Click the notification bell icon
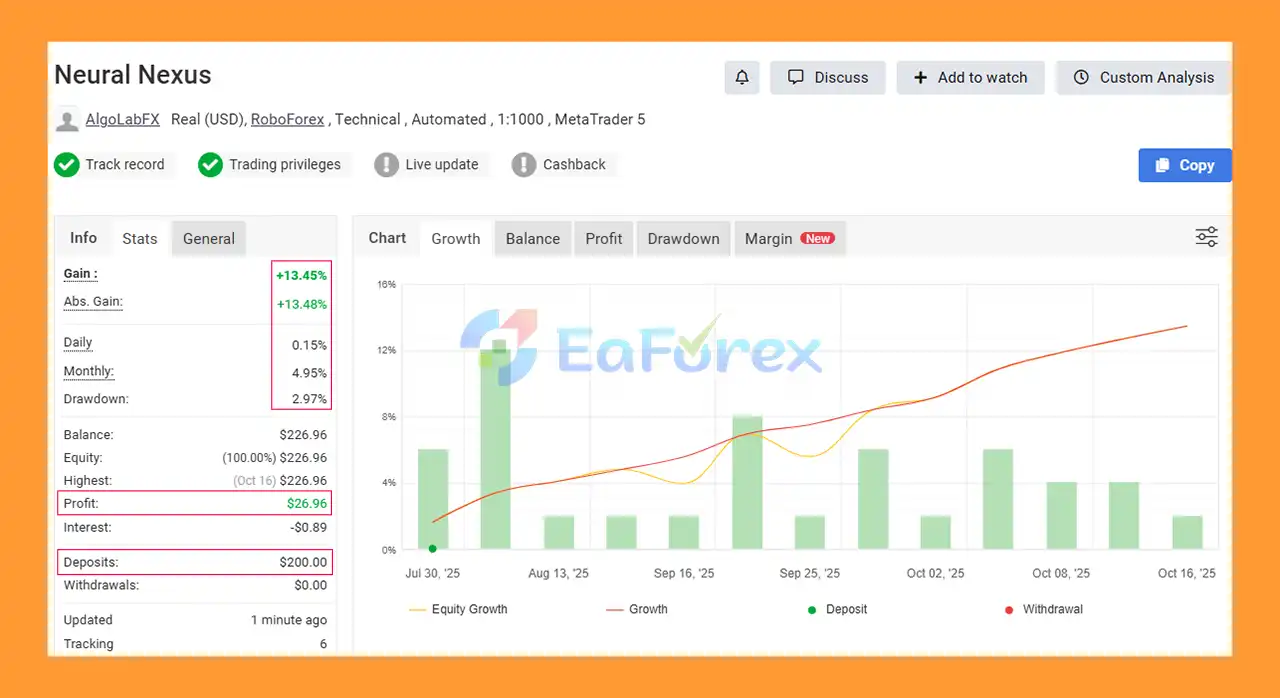 coord(742,78)
